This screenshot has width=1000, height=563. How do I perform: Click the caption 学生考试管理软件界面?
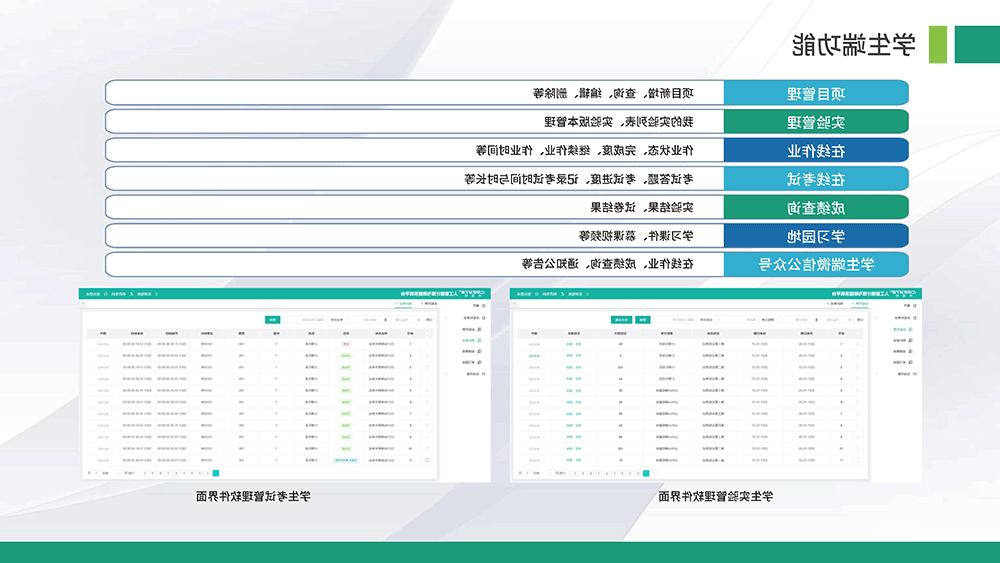tap(253, 496)
